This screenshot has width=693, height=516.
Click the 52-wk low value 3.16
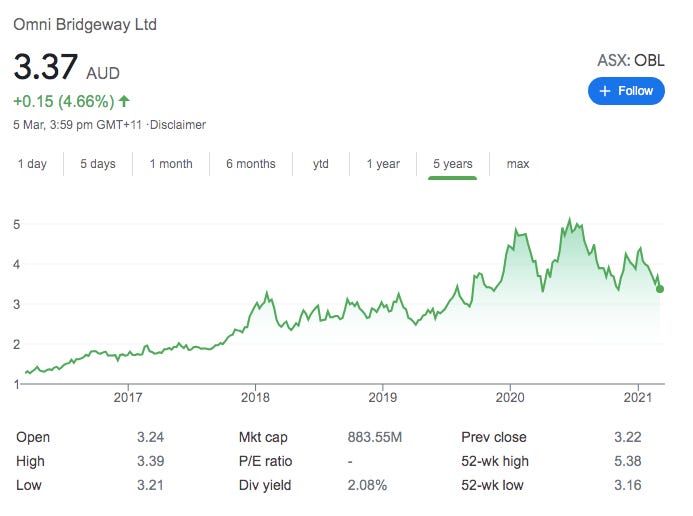point(628,485)
